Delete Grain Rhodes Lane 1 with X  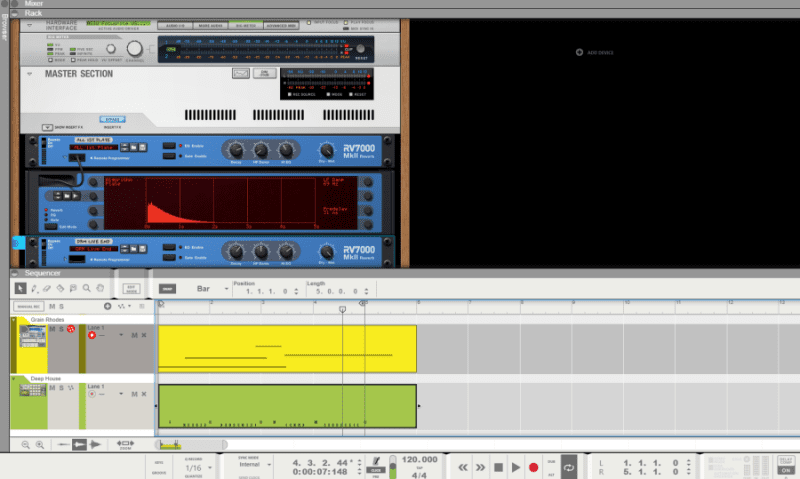click(144, 335)
